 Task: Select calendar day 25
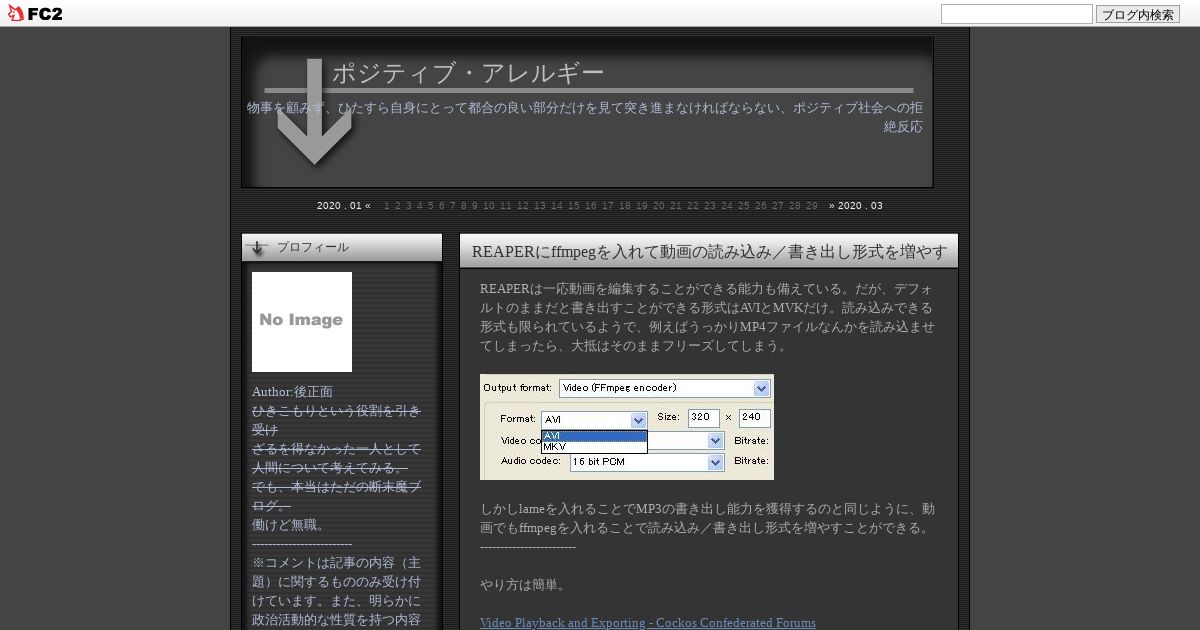click(743, 206)
